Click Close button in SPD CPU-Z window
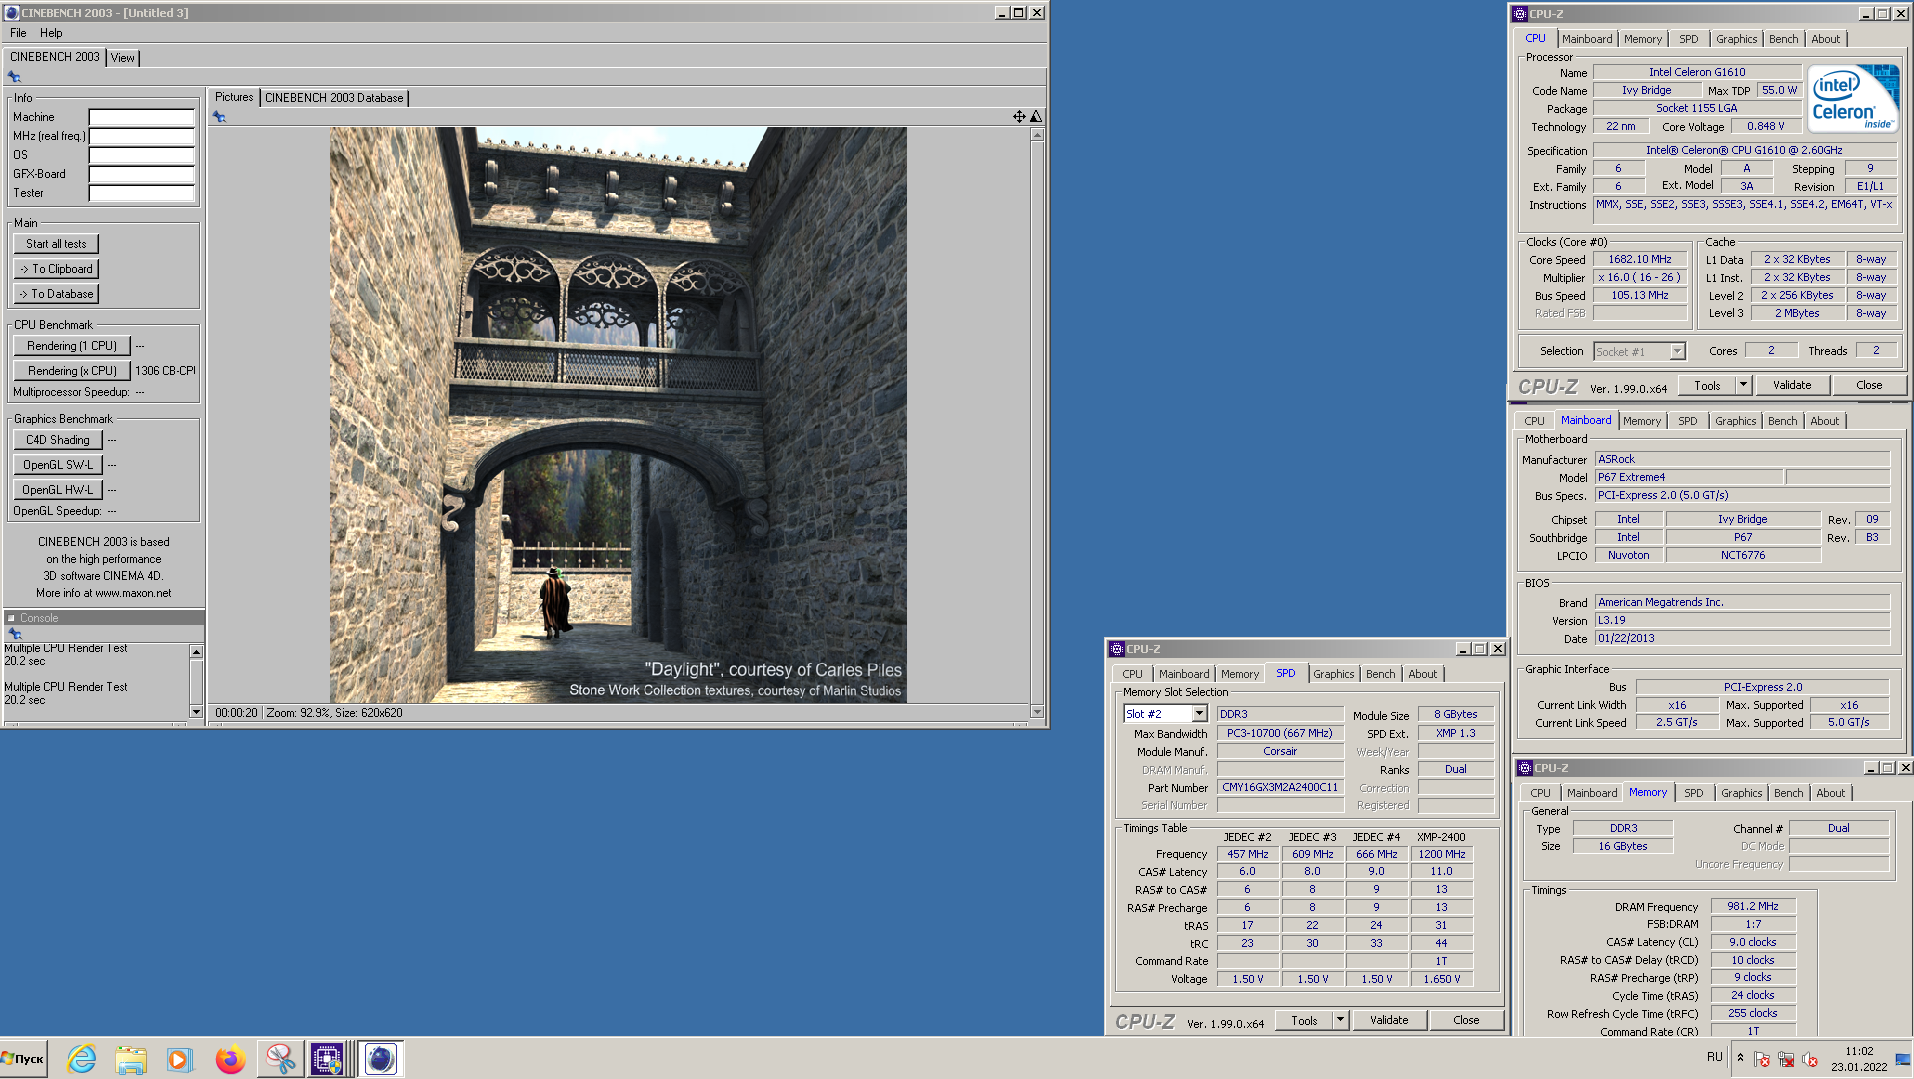This screenshot has height=1079, width=1914. [x=1466, y=1020]
